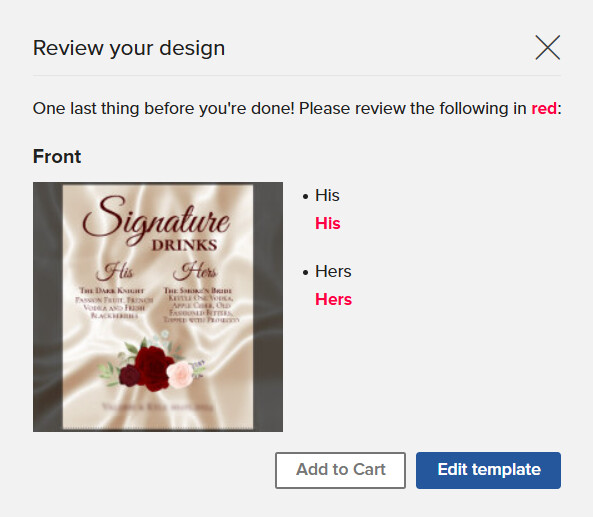593x517 pixels.
Task: Click the Front section heading
Action: (x=57, y=156)
